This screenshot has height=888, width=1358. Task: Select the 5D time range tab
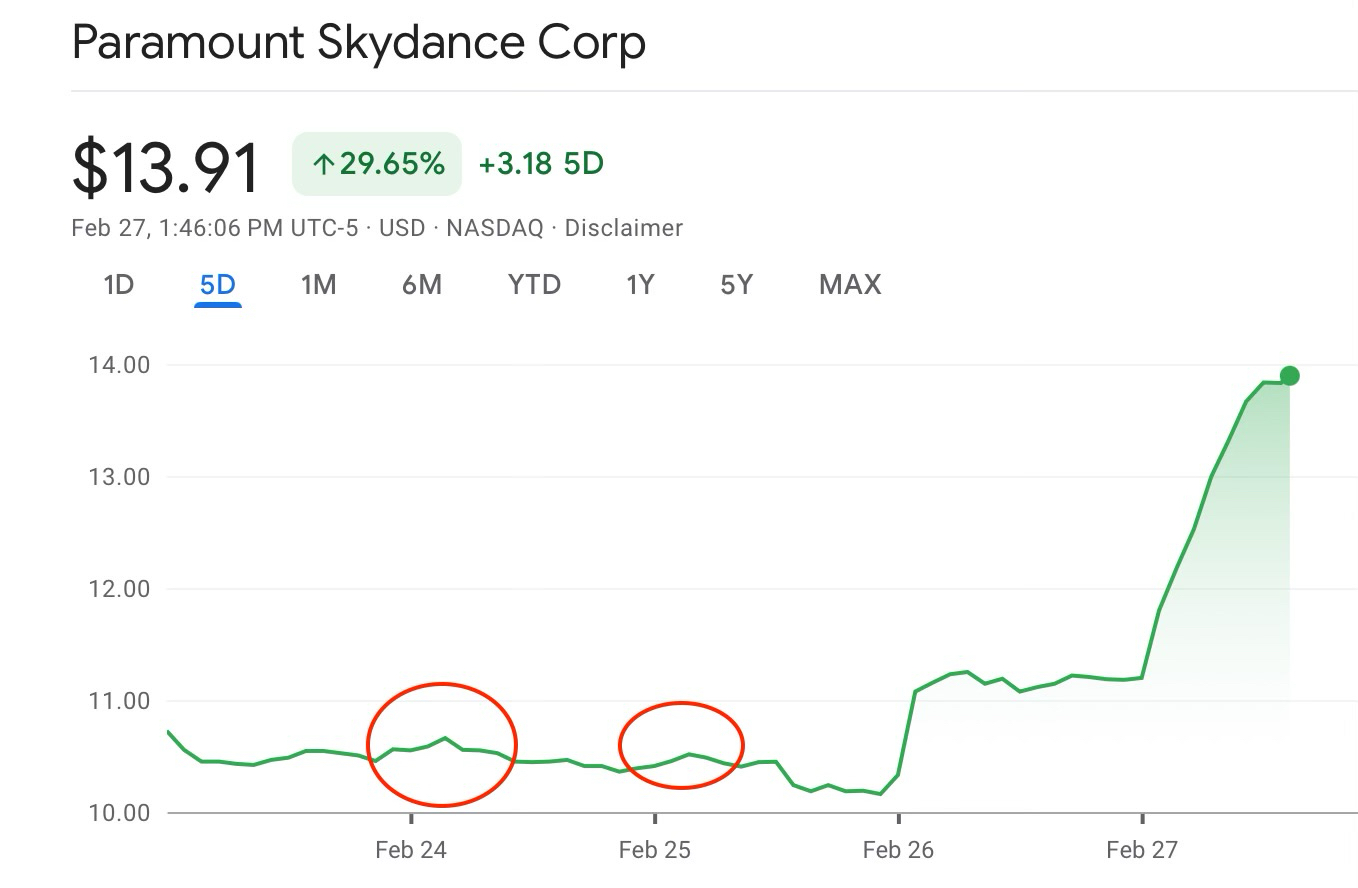[217, 285]
